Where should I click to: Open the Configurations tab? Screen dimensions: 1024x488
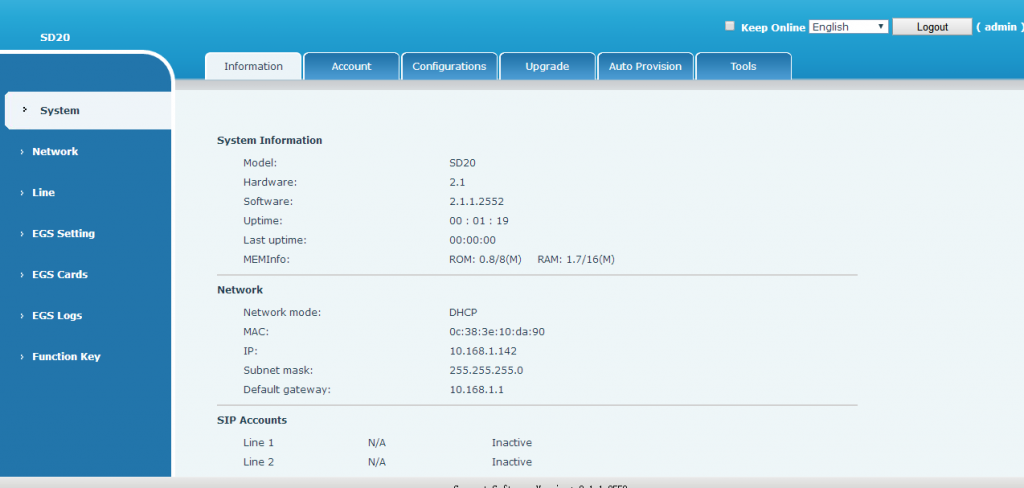(x=449, y=67)
